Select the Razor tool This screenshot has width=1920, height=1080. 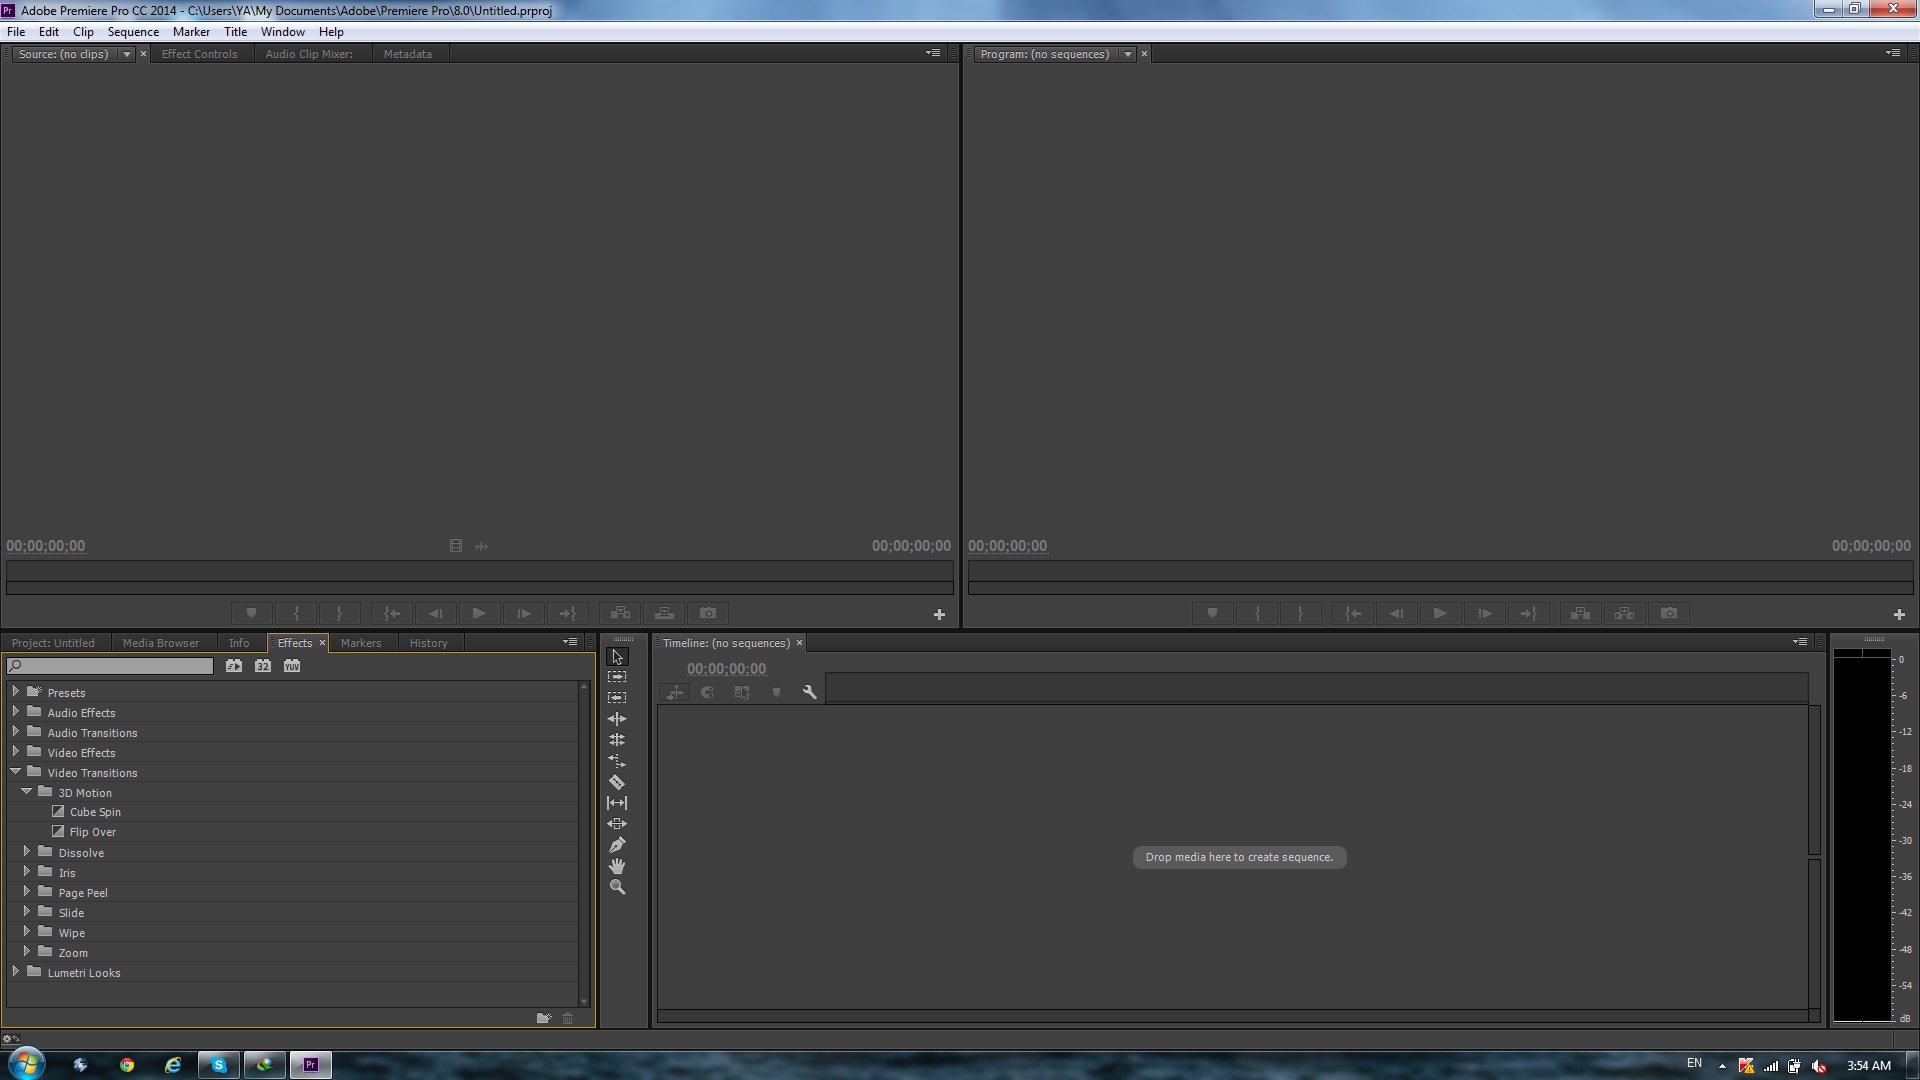tap(617, 782)
